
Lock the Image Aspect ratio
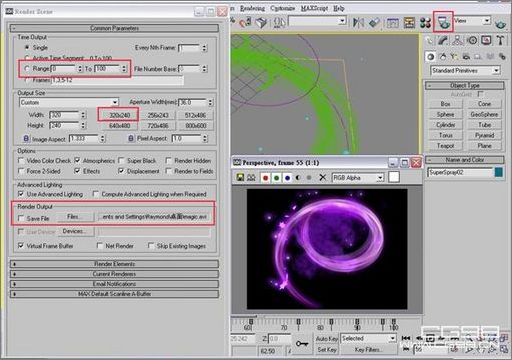[x=26, y=138]
